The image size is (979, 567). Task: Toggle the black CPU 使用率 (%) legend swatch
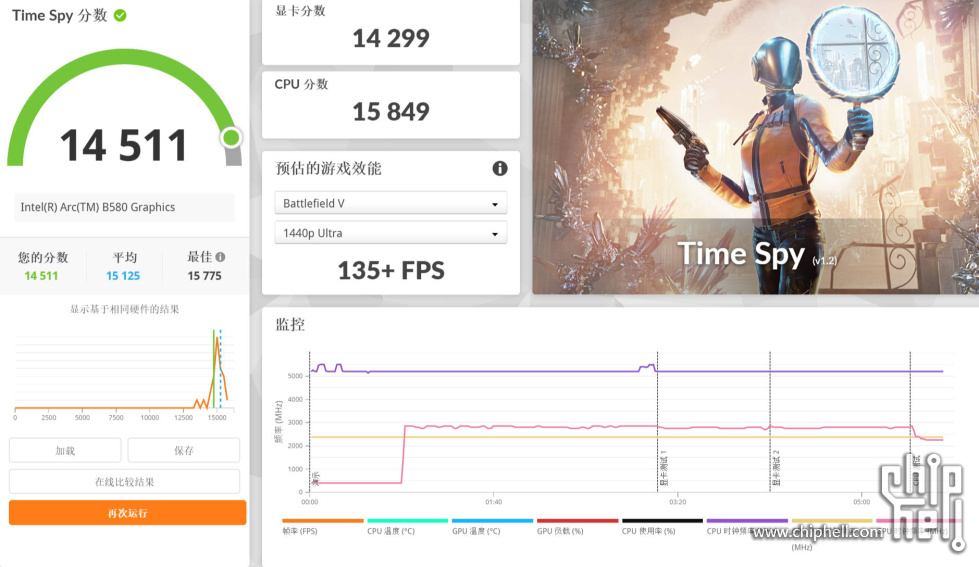[x=662, y=520]
